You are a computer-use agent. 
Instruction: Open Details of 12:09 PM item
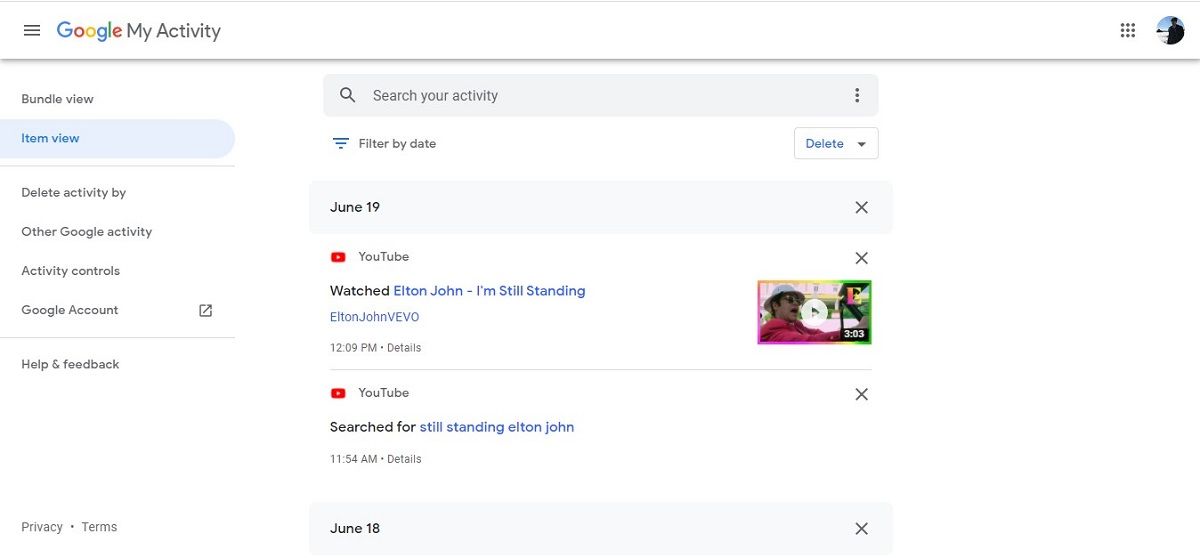tap(404, 348)
